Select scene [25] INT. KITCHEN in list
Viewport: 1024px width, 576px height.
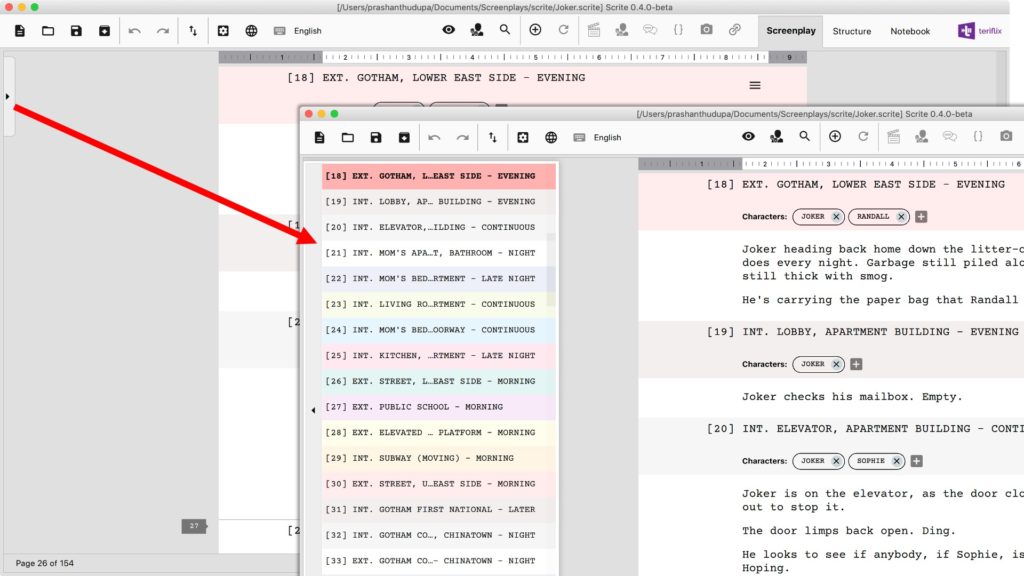pos(438,355)
